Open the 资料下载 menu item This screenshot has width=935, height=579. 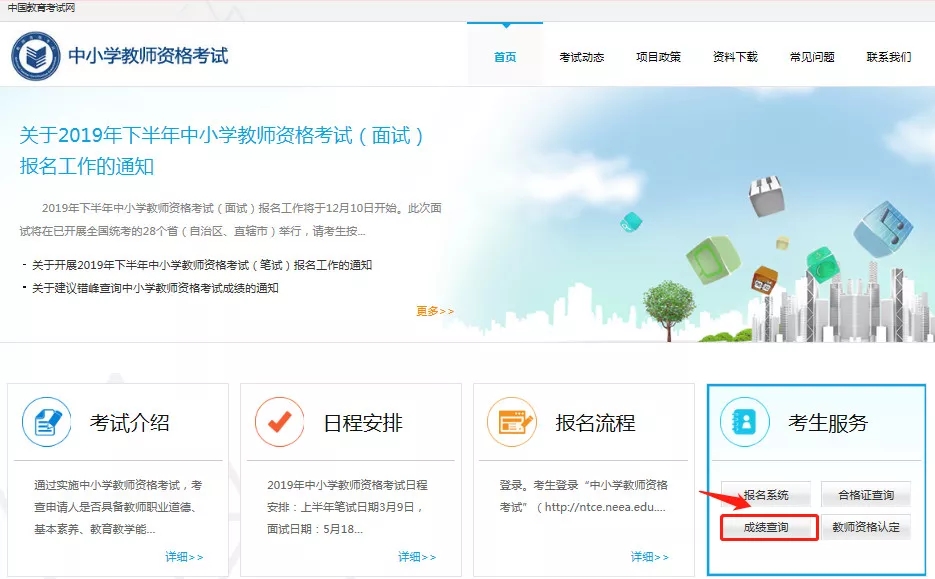coord(736,57)
